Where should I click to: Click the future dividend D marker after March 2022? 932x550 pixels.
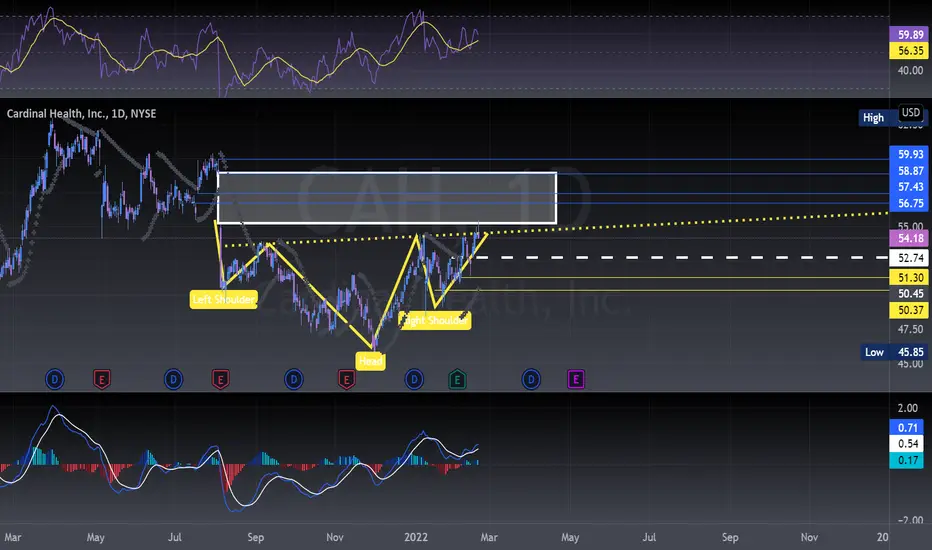pos(531,379)
